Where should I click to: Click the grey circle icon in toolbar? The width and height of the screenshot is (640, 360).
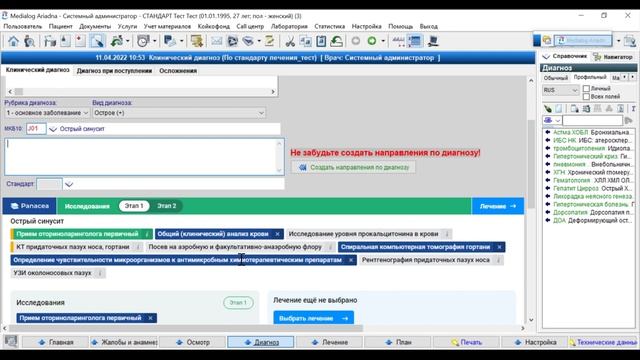[x=356, y=41]
